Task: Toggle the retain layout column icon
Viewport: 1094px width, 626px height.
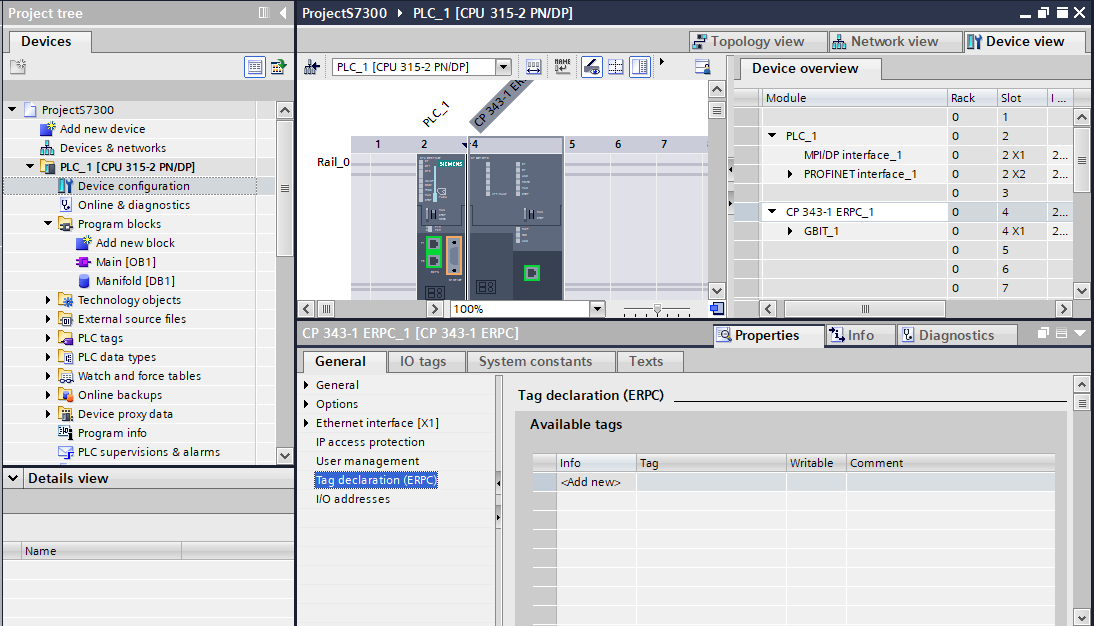Action: point(640,67)
